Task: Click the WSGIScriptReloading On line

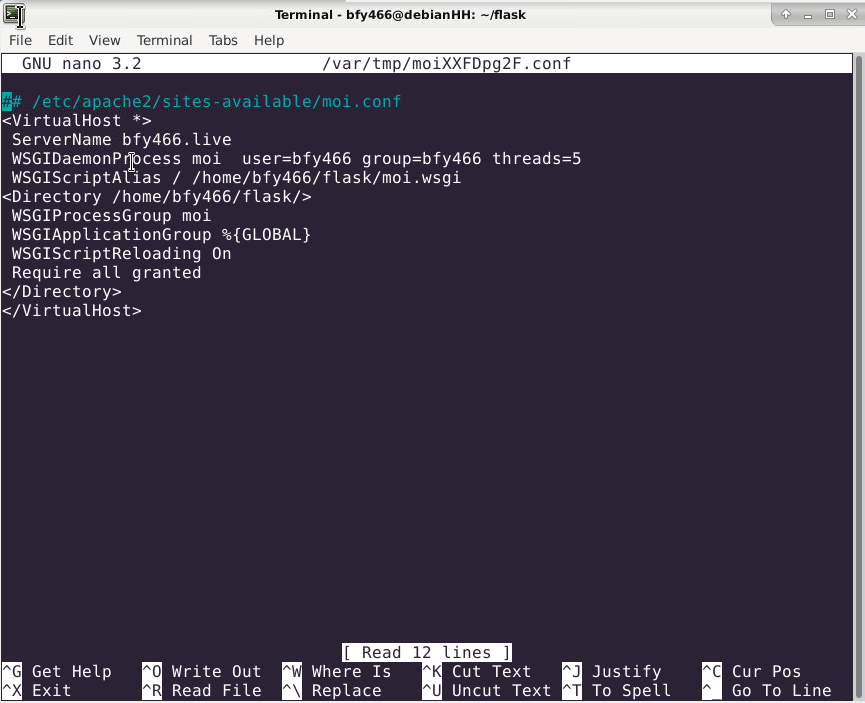Action: pyautogui.click(x=121, y=254)
